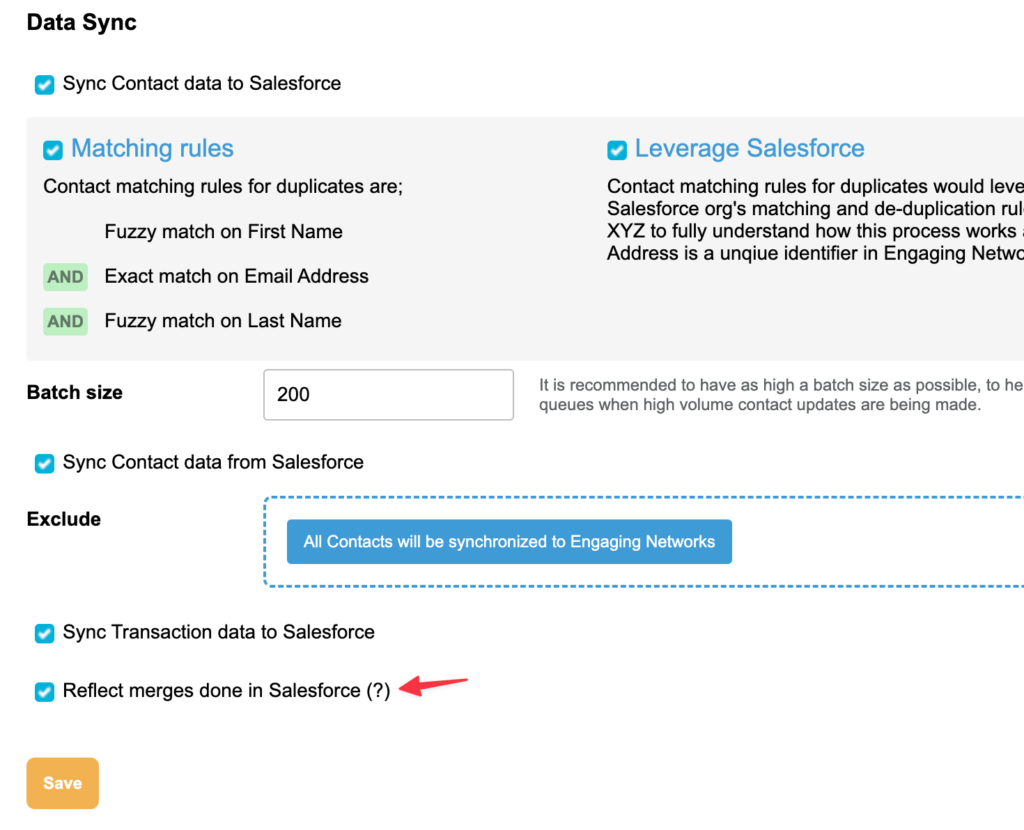
Task: Toggle Sync Transaction data to Salesforce checkbox
Action: (x=45, y=634)
